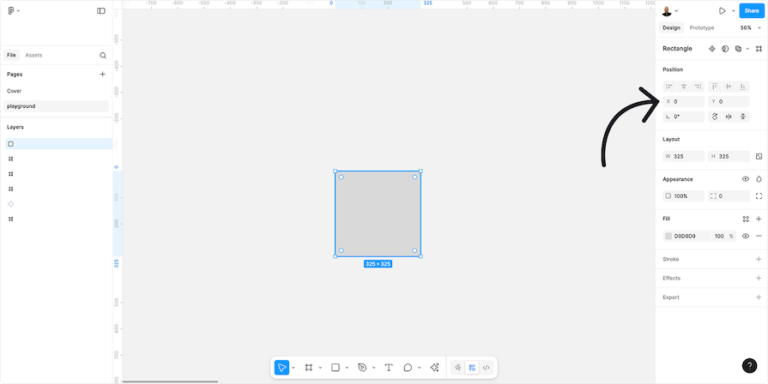Open present options arrow beside play
The height and width of the screenshot is (384, 768).
733,11
